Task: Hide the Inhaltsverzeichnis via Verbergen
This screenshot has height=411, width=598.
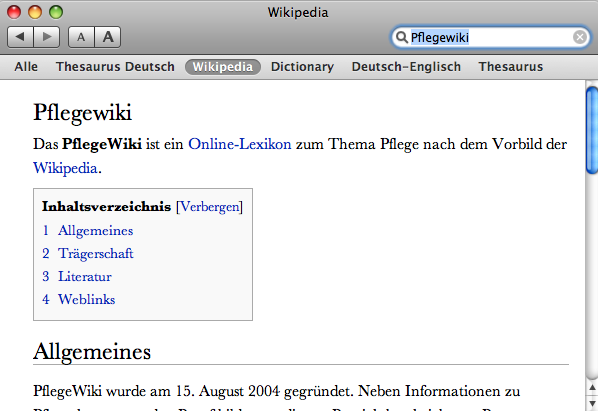Action: [x=209, y=207]
